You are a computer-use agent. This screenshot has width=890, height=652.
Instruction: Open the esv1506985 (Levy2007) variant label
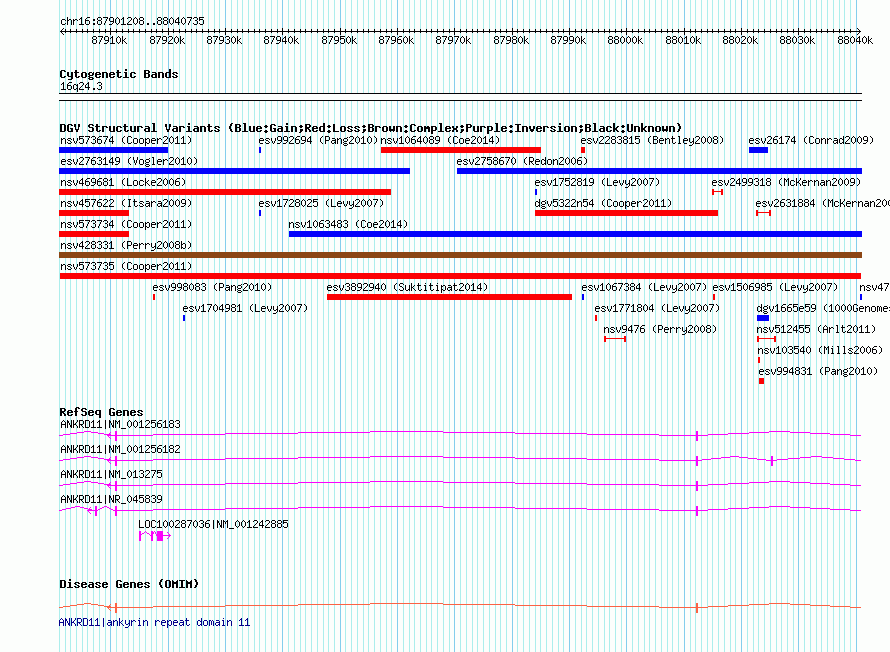coord(775,287)
